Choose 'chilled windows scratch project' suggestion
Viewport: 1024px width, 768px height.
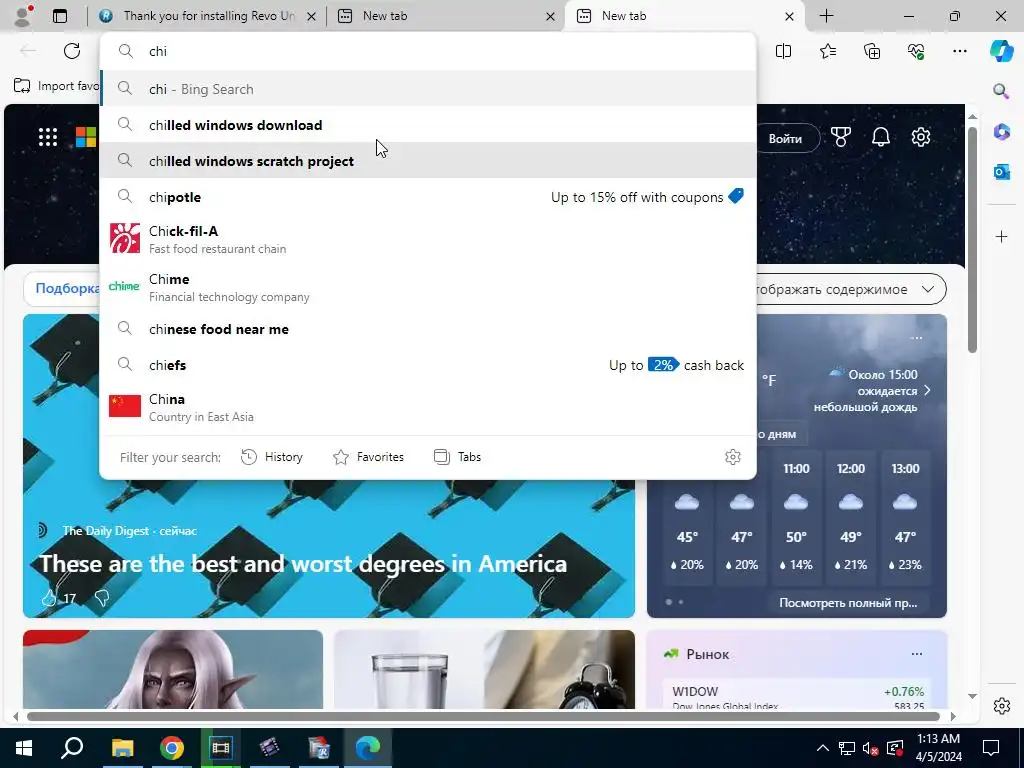pyautogui.click(x=428, y=161)
